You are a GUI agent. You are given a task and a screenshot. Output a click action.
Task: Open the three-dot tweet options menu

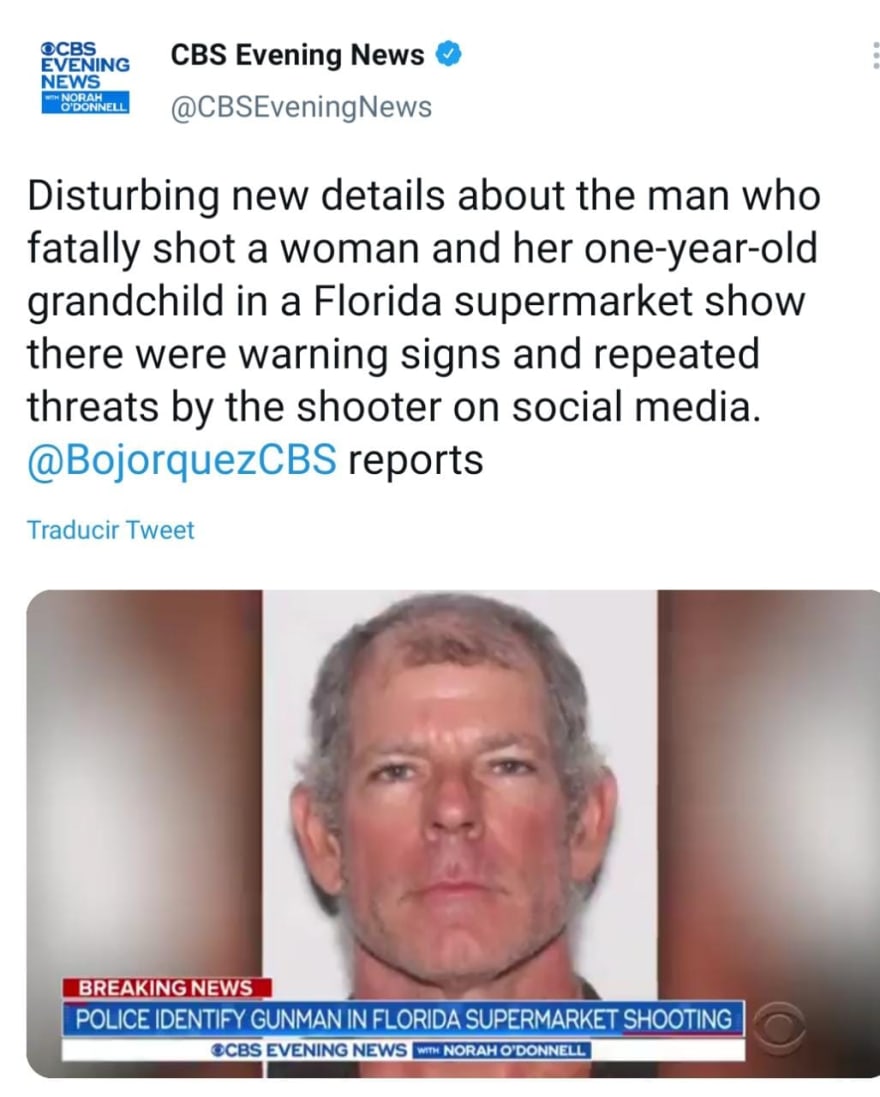point(874,55)
